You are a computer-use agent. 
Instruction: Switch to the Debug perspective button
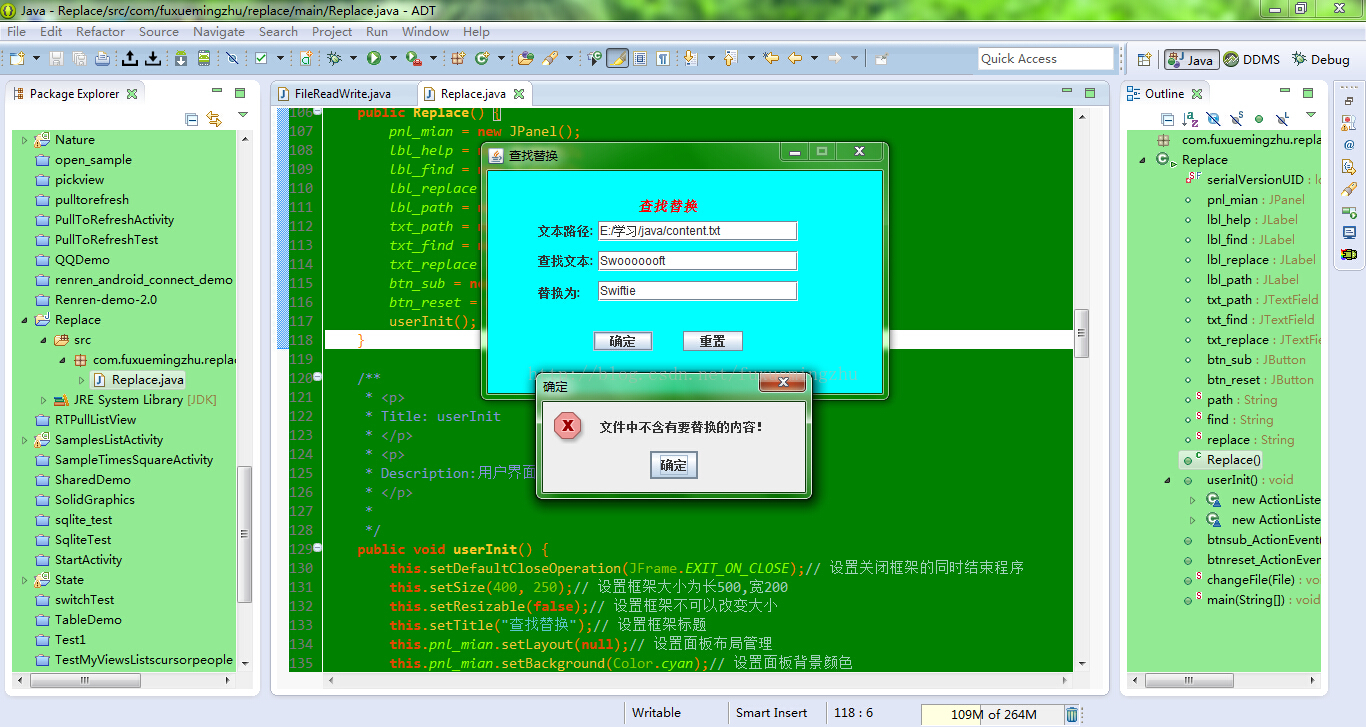pos(1321,59)
